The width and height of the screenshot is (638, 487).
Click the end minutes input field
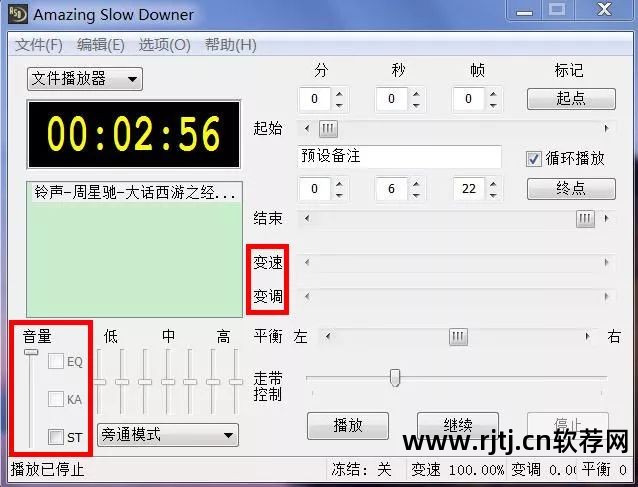pos(315,189)
